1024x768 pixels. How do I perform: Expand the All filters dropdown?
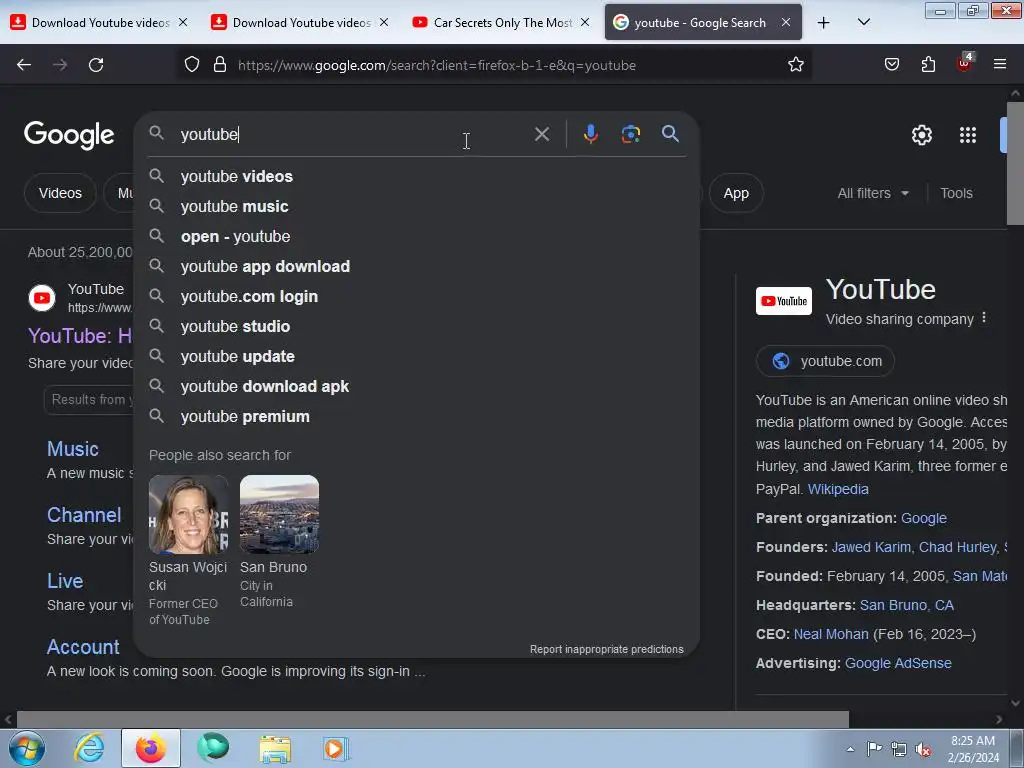click(873, 193)
